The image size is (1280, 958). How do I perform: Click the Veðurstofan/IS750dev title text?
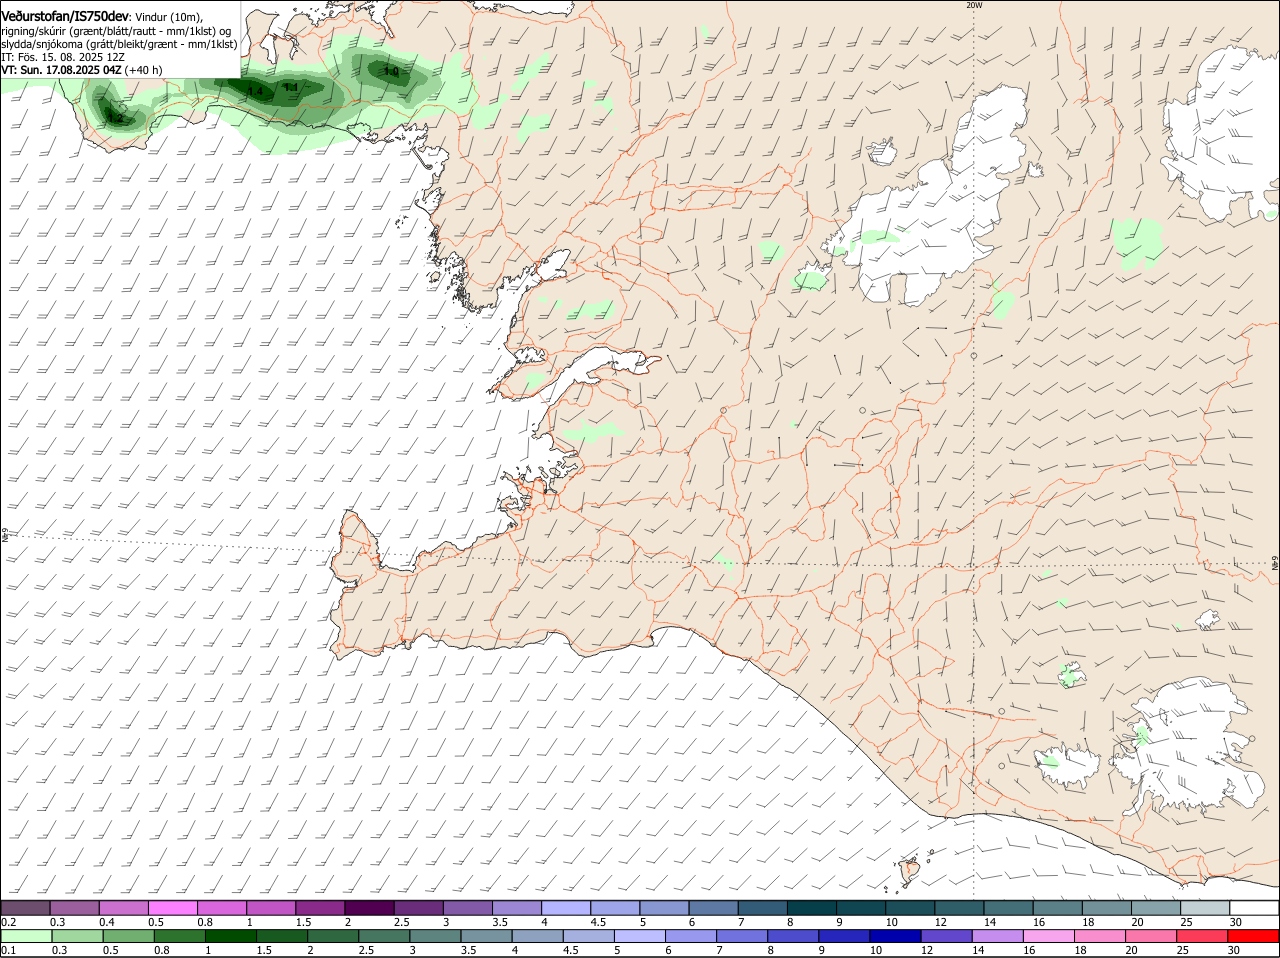[x=65, y=17]
